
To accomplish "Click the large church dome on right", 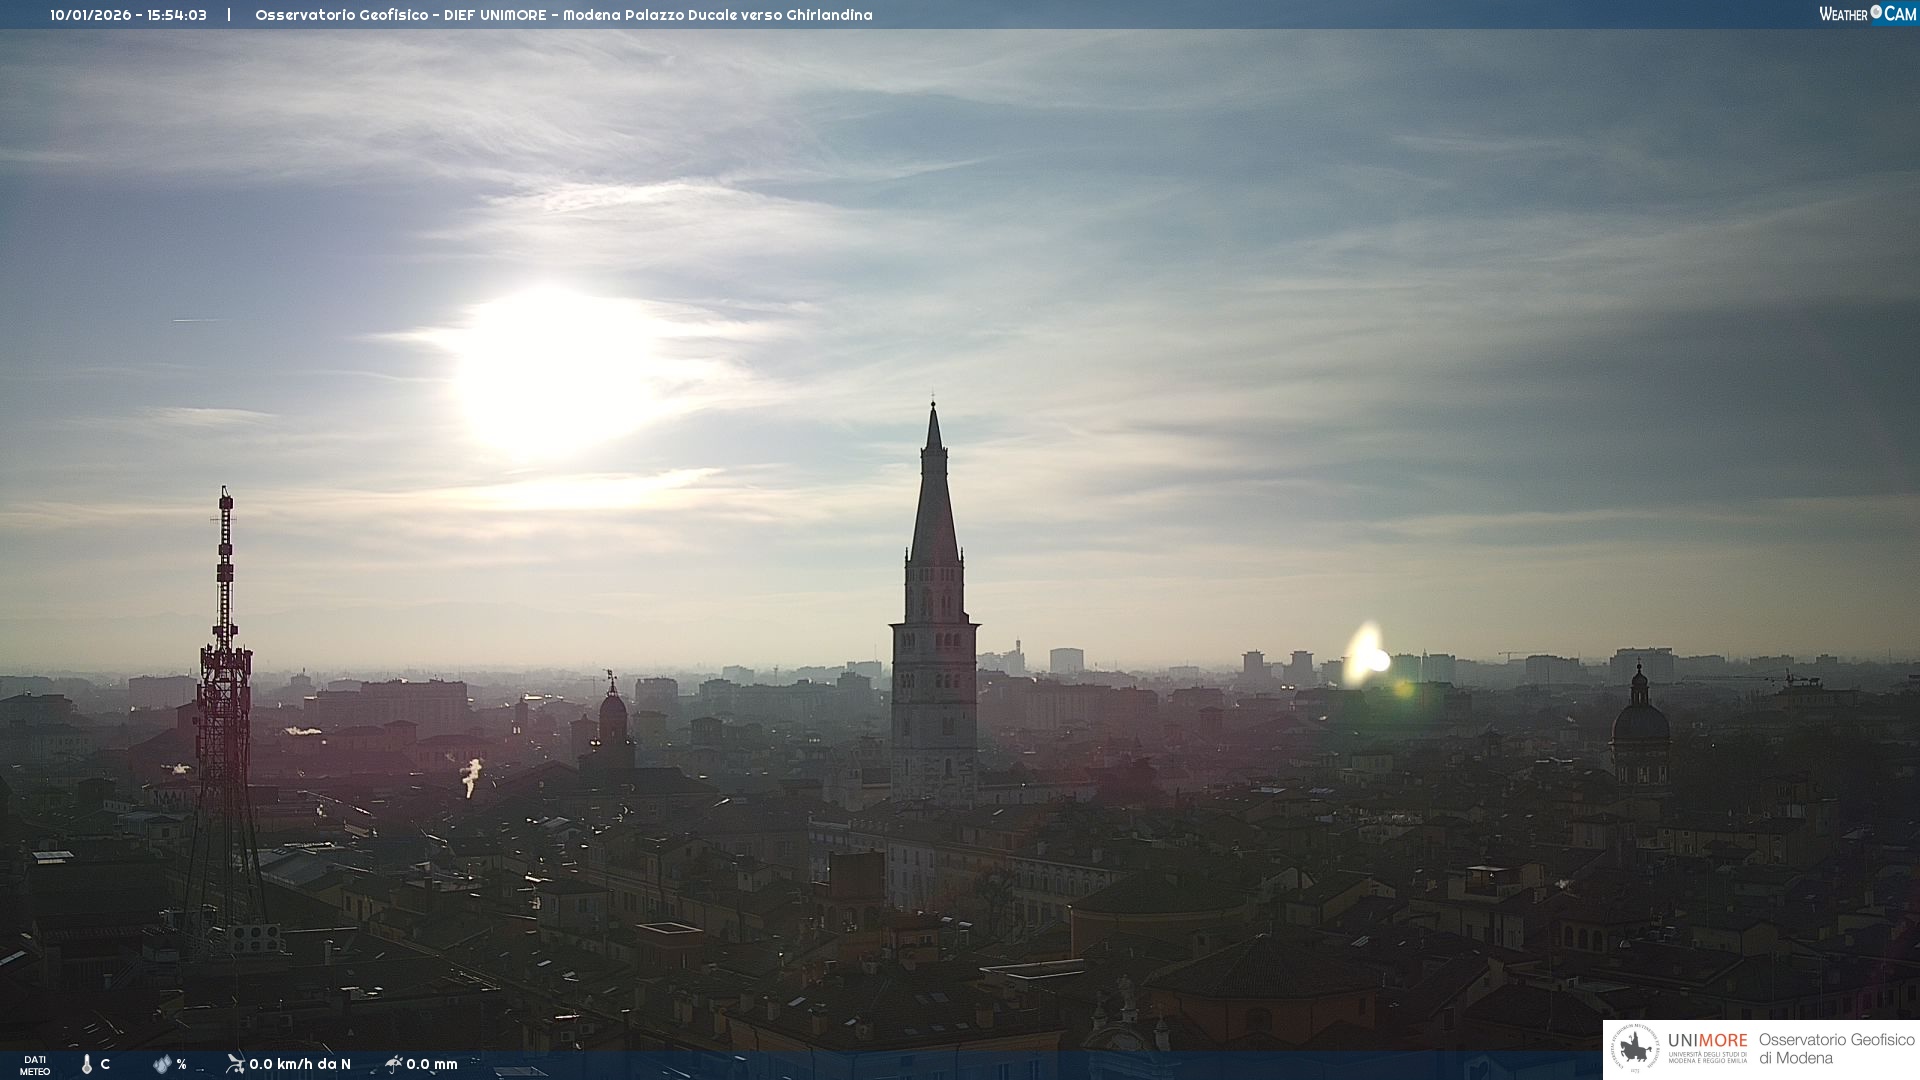I will [x=1640, y=722].
